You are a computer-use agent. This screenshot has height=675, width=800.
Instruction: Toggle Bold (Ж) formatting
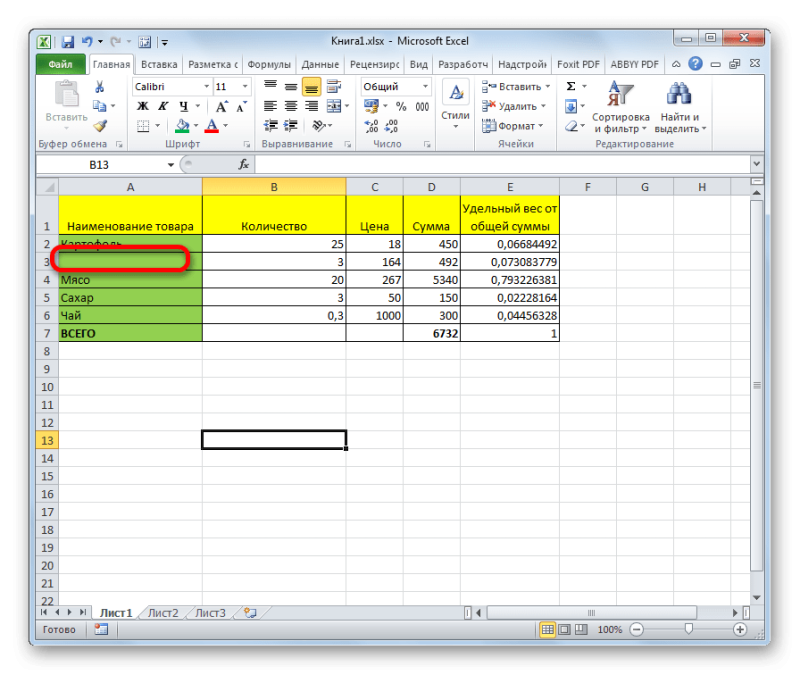tap(143, 107)
